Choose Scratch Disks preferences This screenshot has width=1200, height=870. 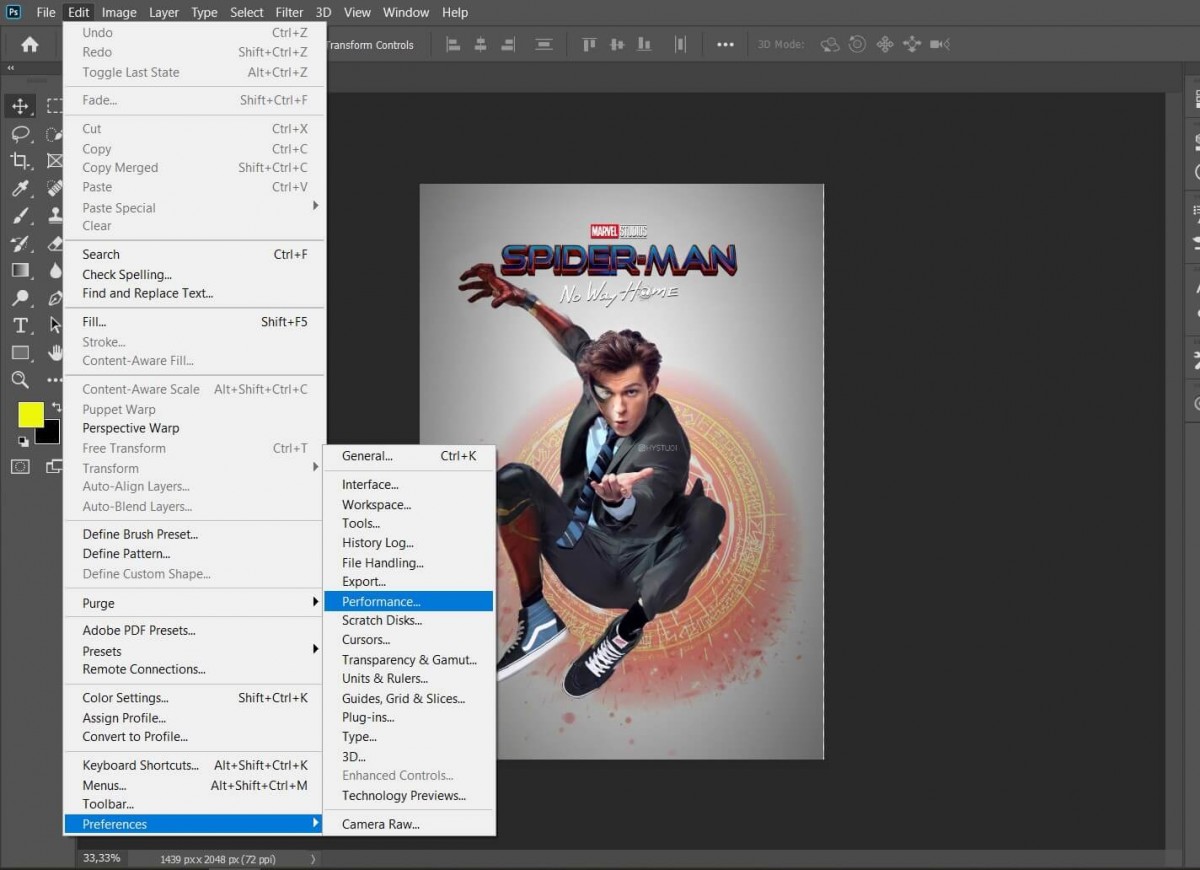point(409,620)
